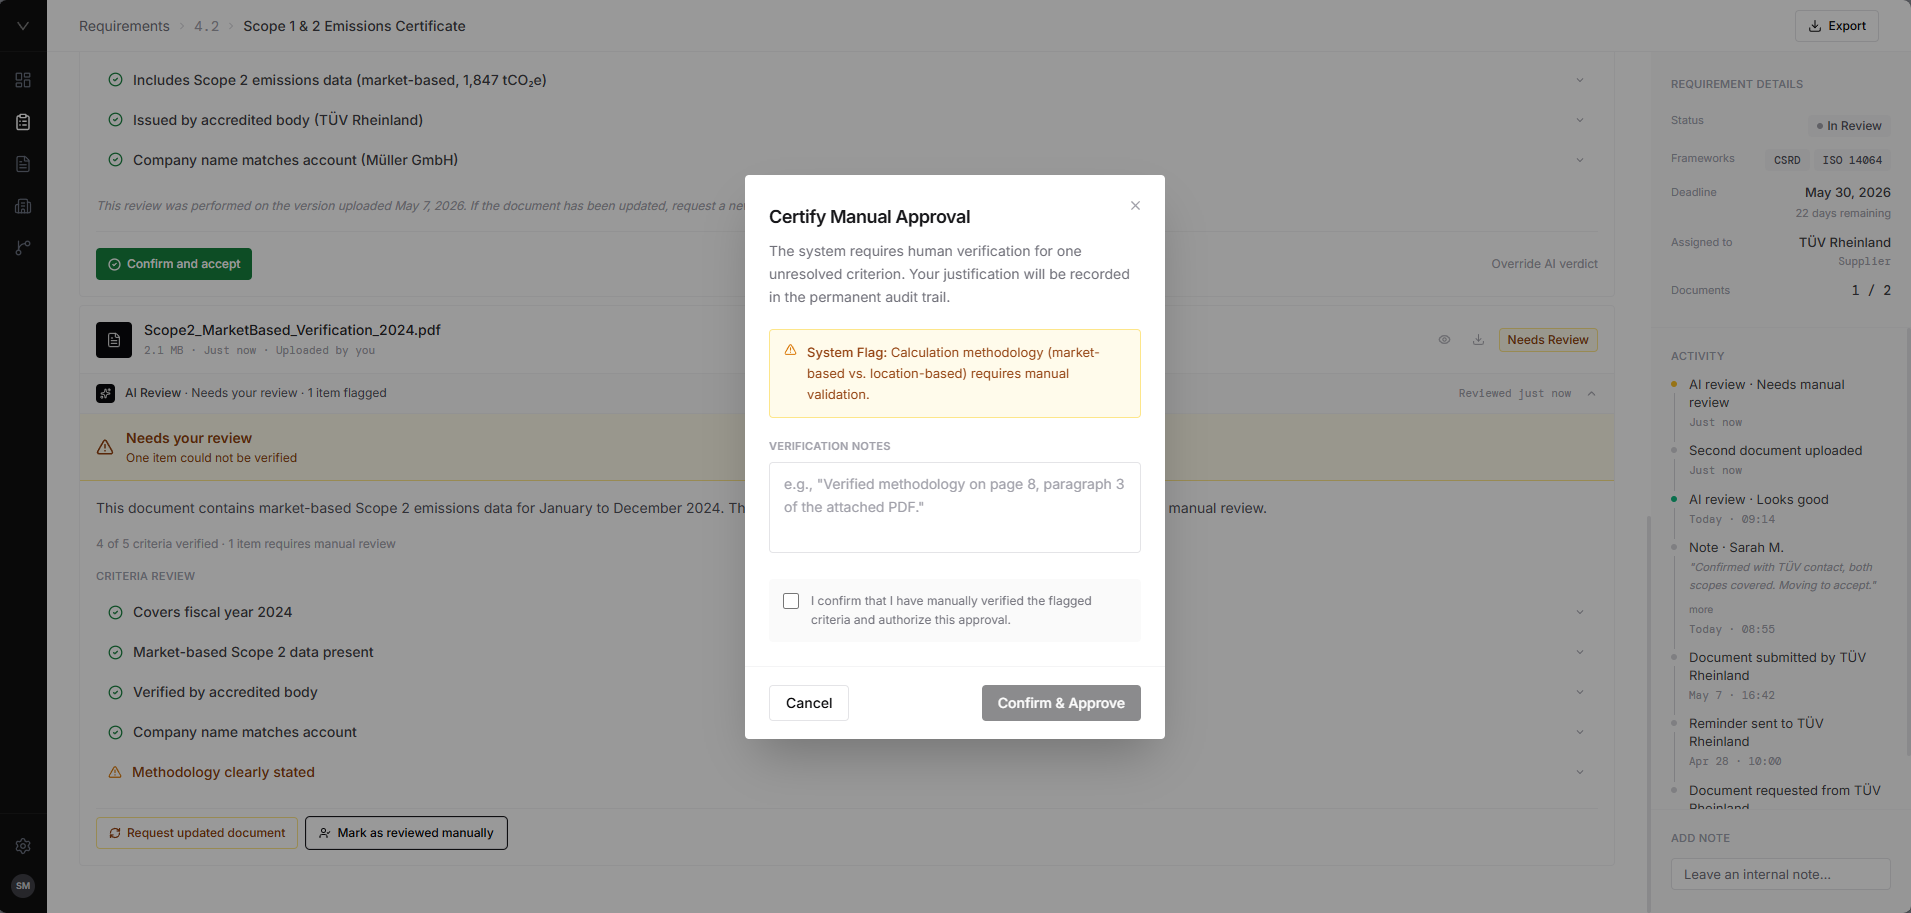Open the clipboard requirements sidebar icon
Screen dimensions: 1911x913
click(23, 122)
